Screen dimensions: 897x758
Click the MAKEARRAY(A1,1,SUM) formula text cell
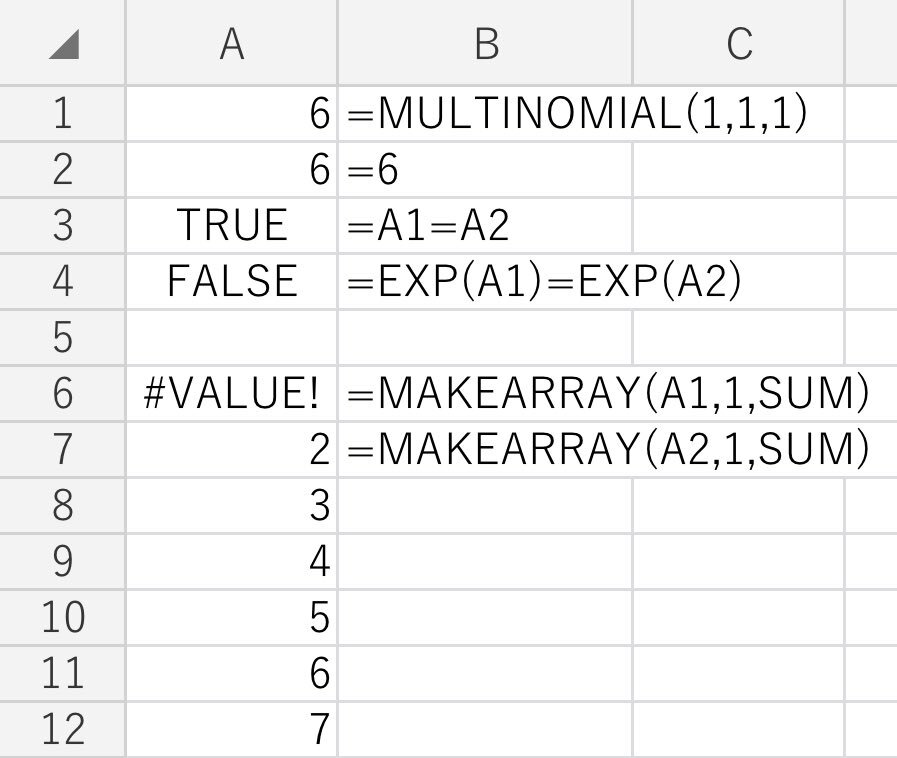(x=485, y=394)
